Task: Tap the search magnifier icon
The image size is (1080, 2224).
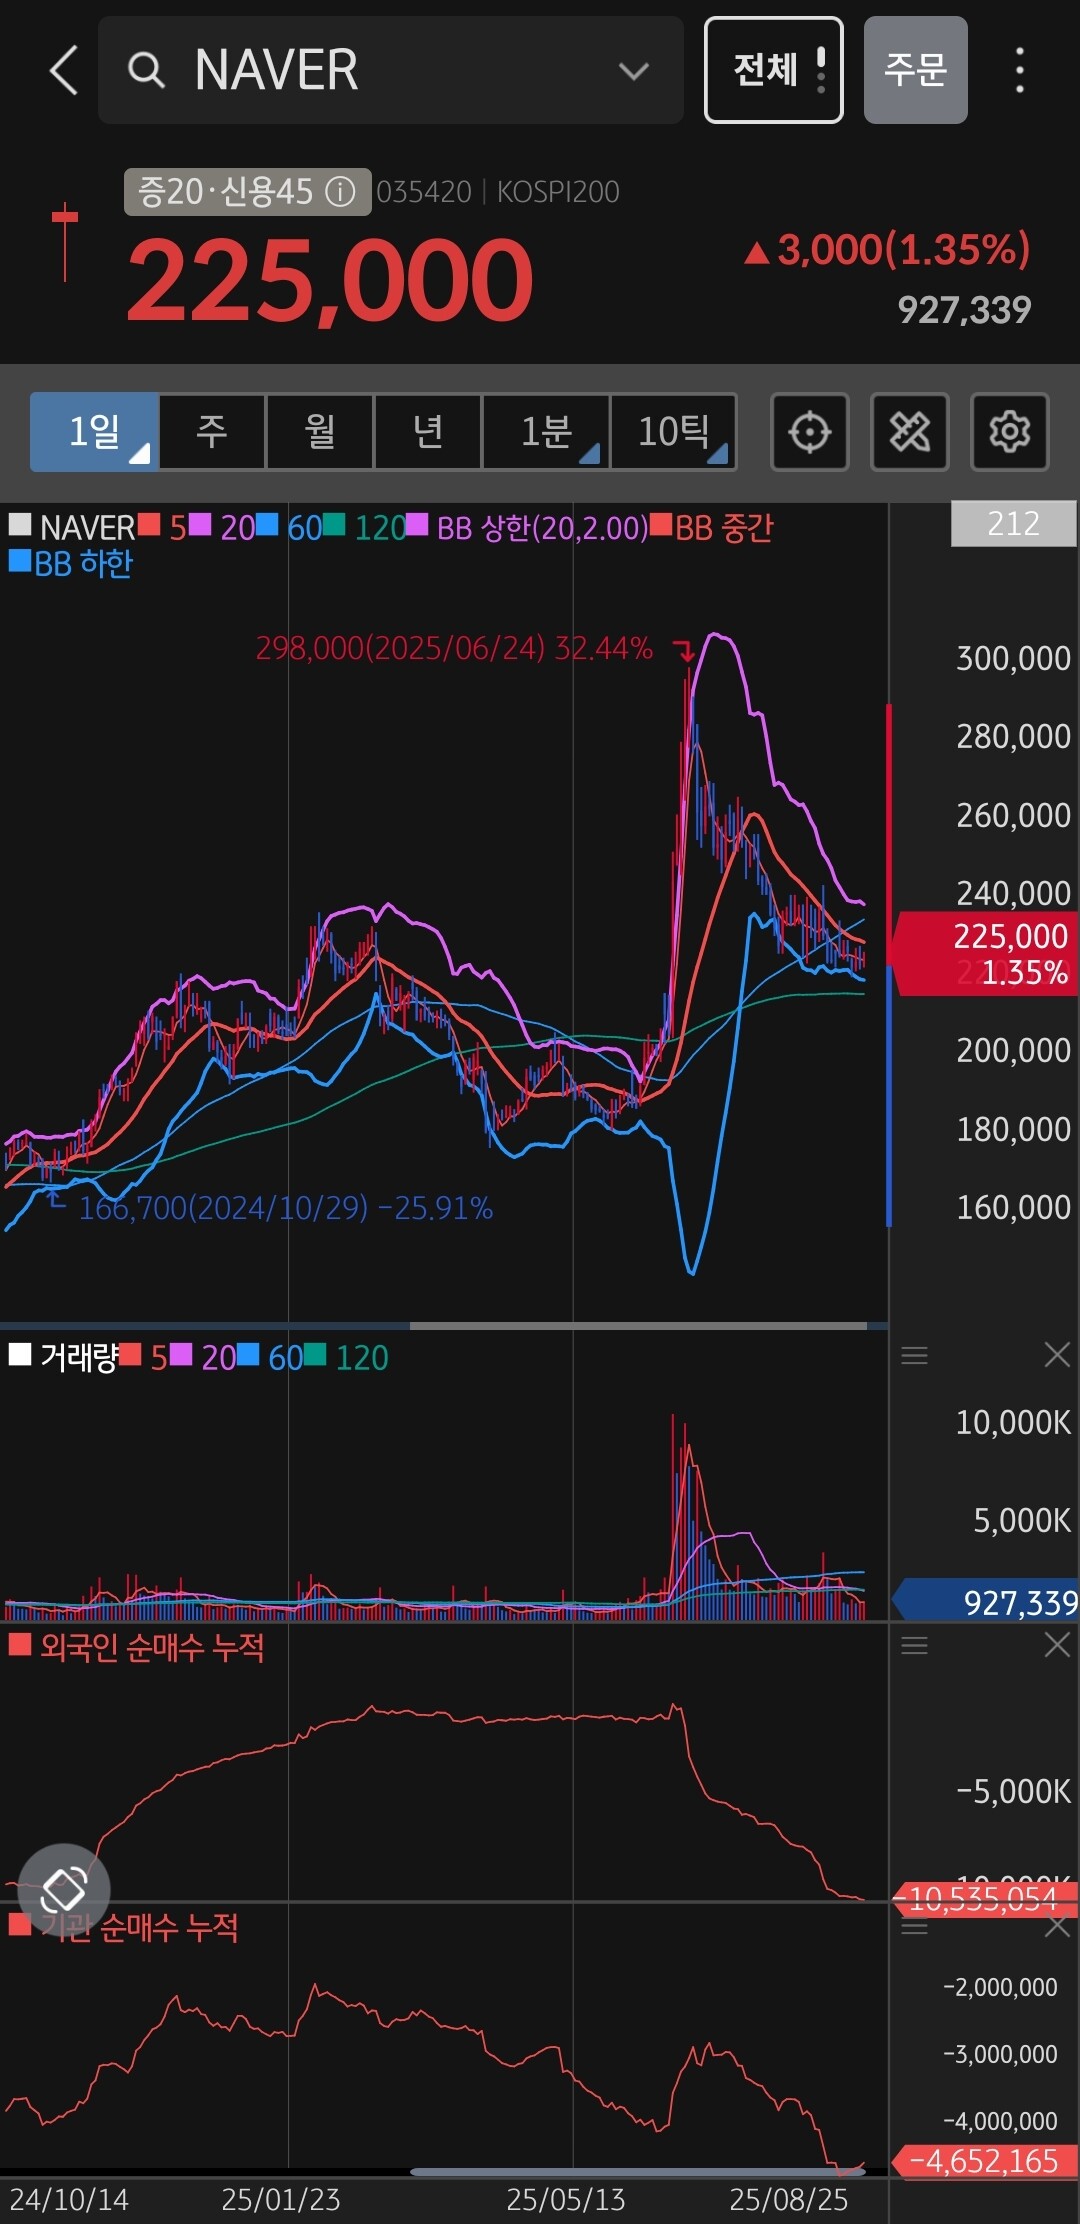Action: point(146,71)
